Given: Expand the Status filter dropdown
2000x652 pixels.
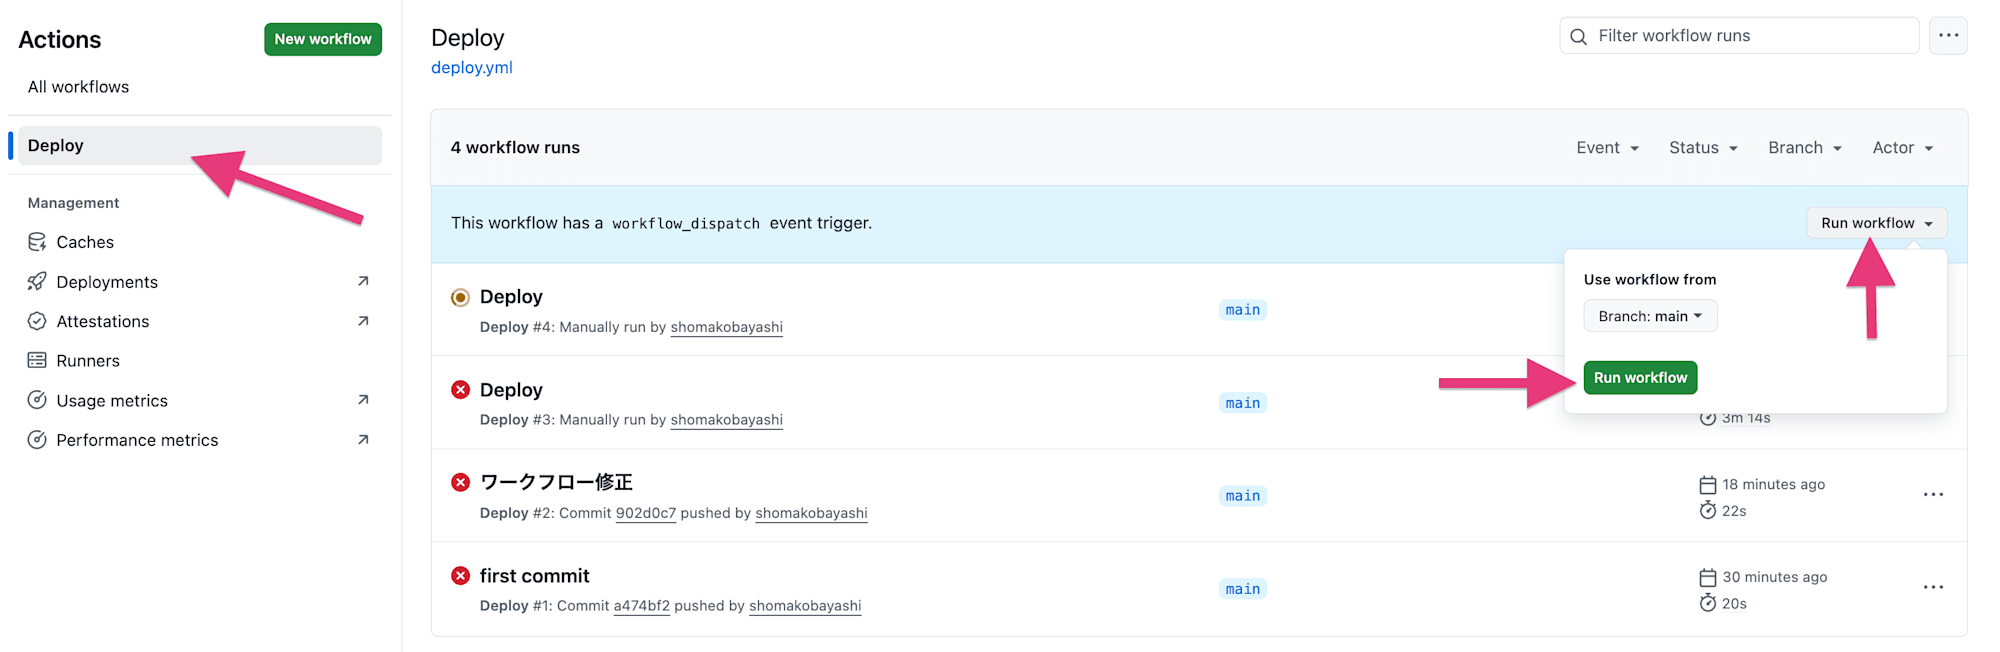Looking at the screenshot, I should click(x=1703, y=148).
